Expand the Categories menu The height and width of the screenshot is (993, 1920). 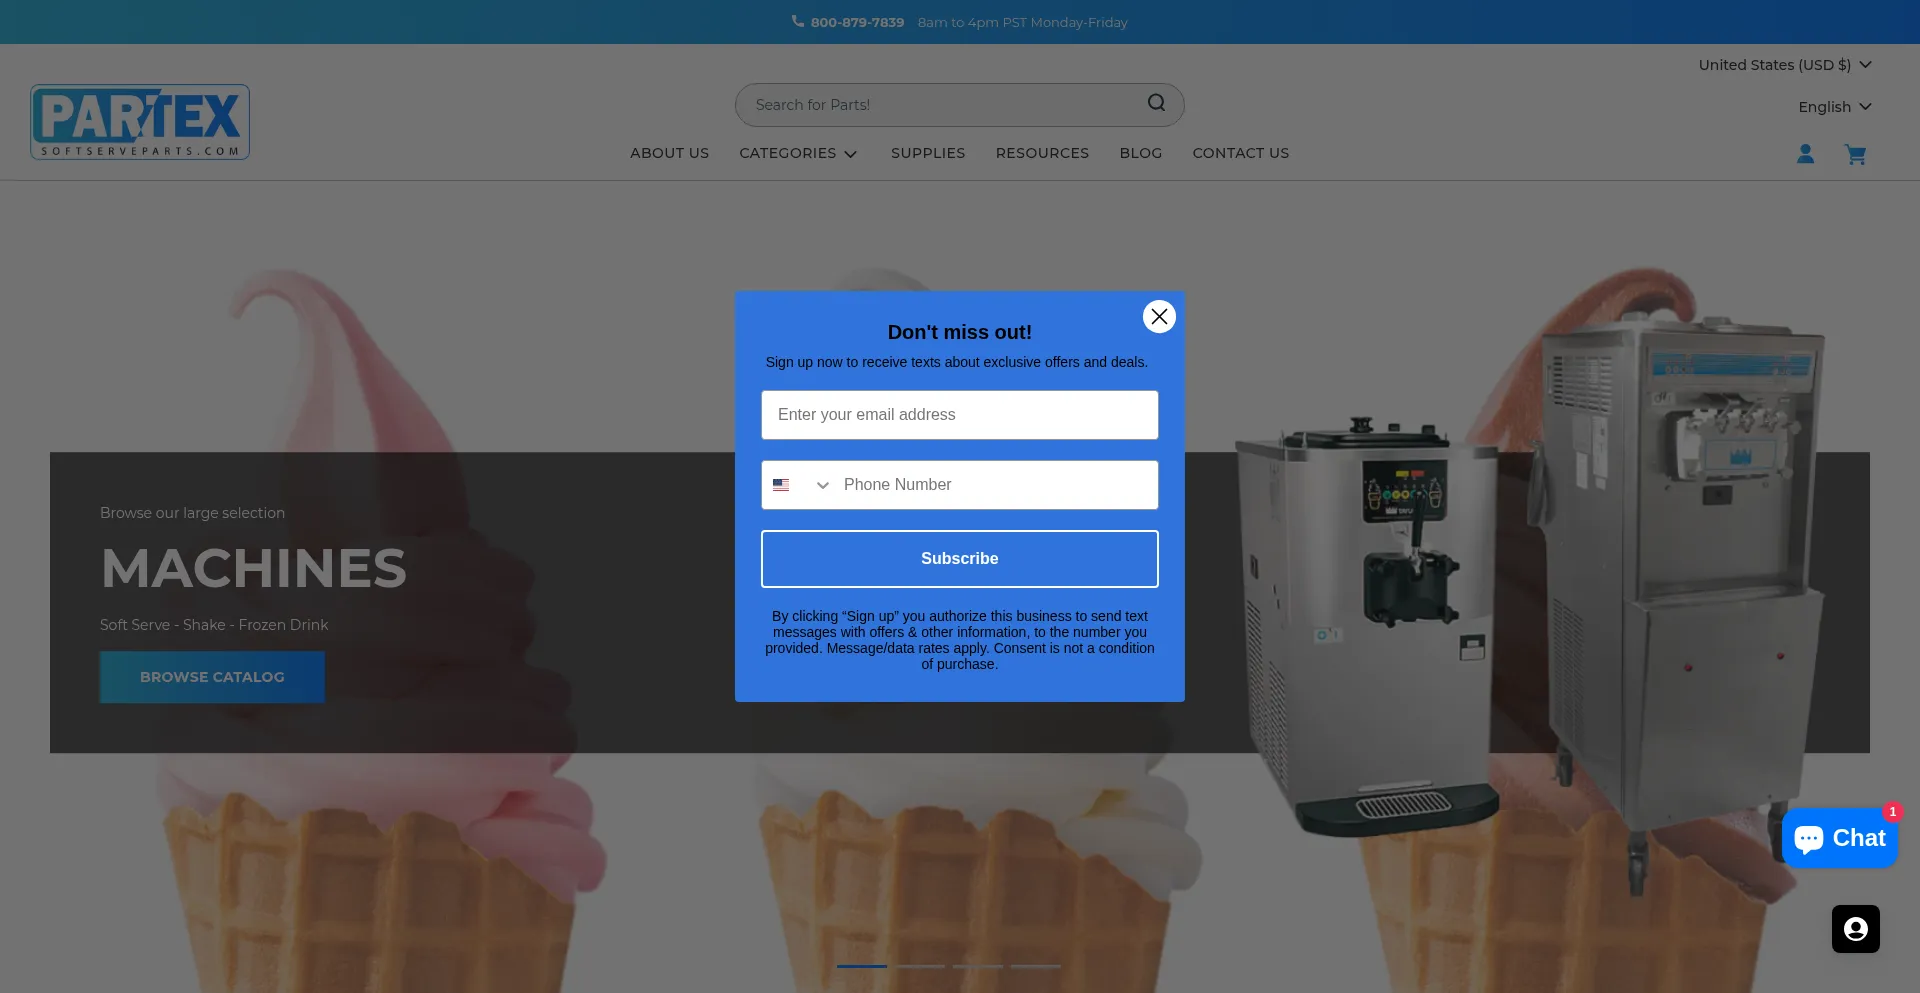pos(798,153)
